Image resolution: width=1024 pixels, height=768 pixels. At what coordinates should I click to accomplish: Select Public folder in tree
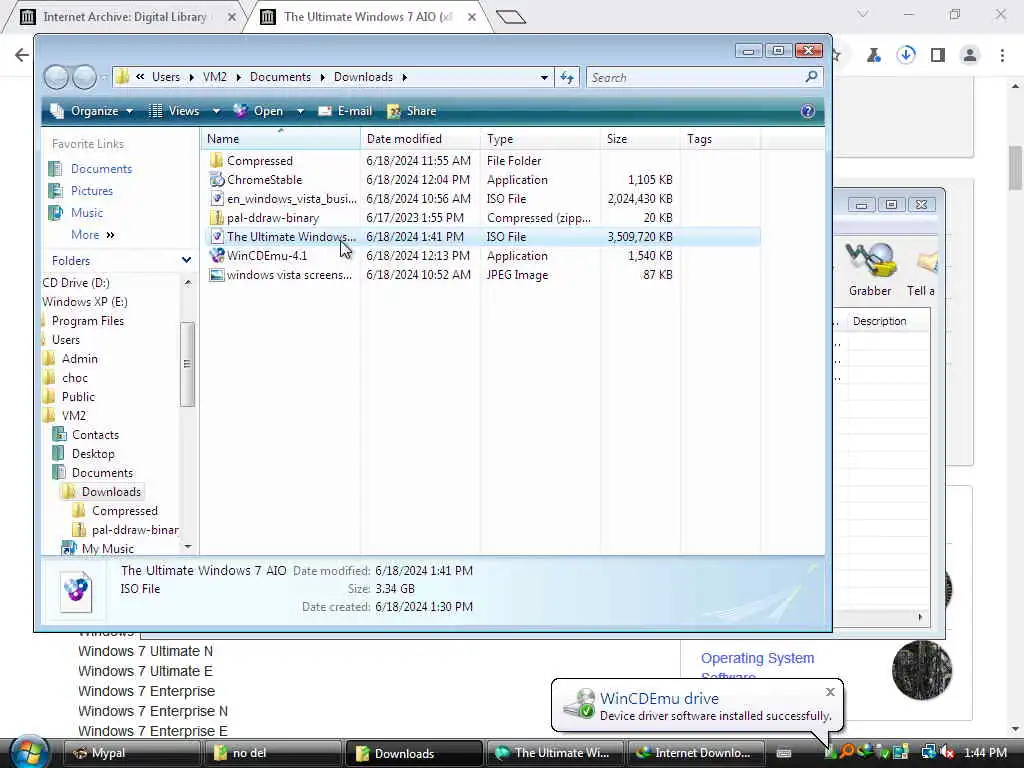(x=78, y=396)
